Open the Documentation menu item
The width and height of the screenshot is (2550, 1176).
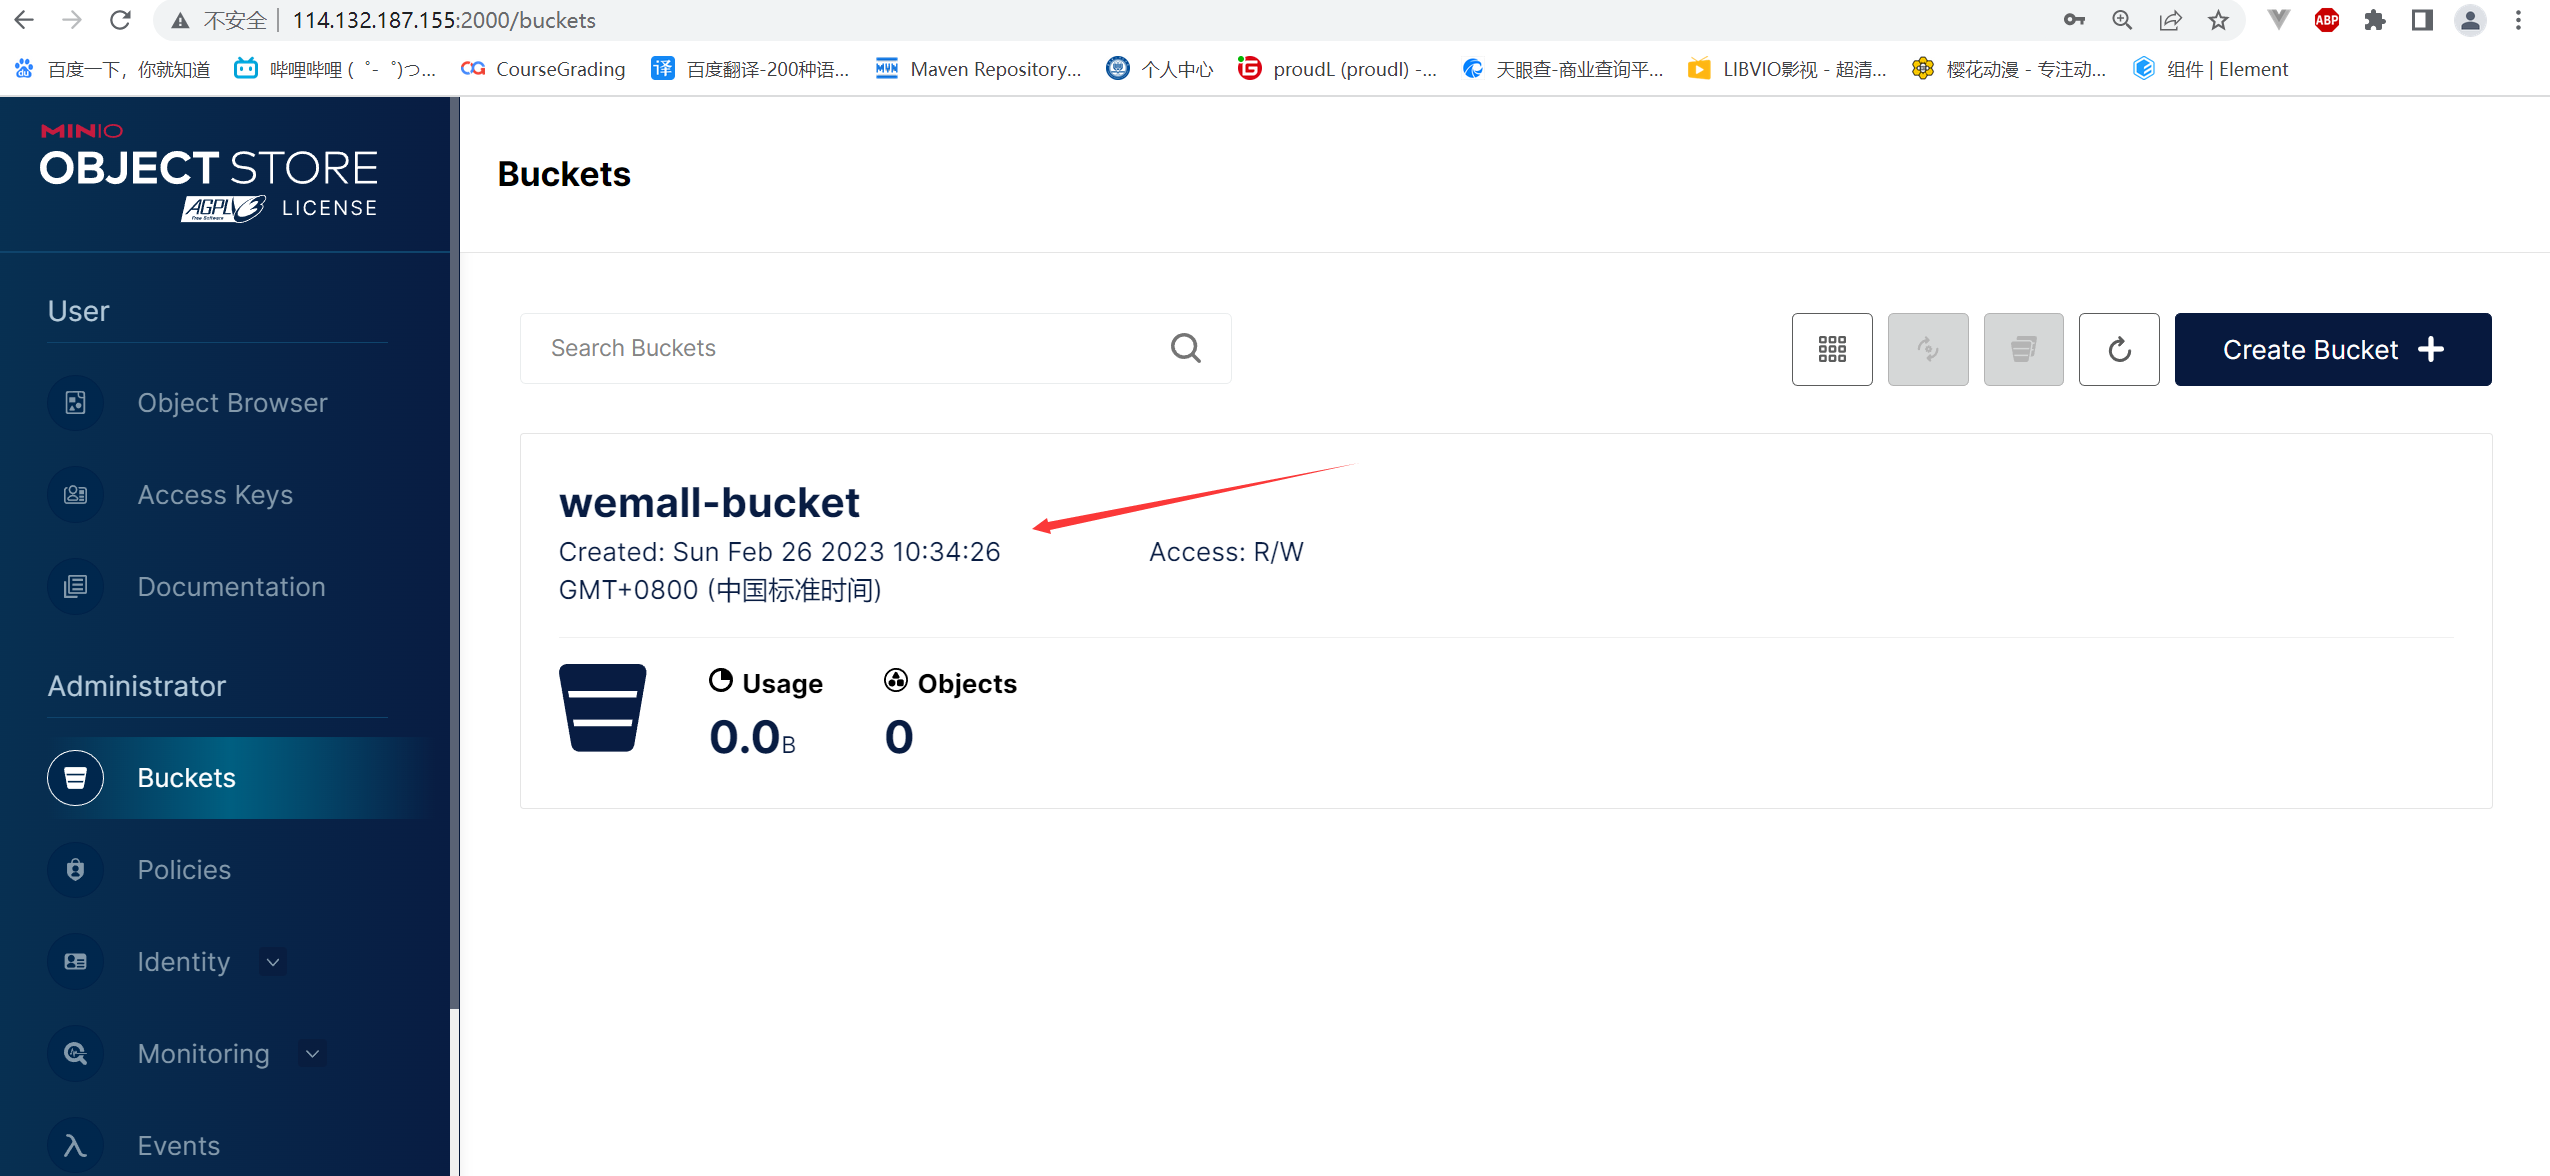click(231, 587)
